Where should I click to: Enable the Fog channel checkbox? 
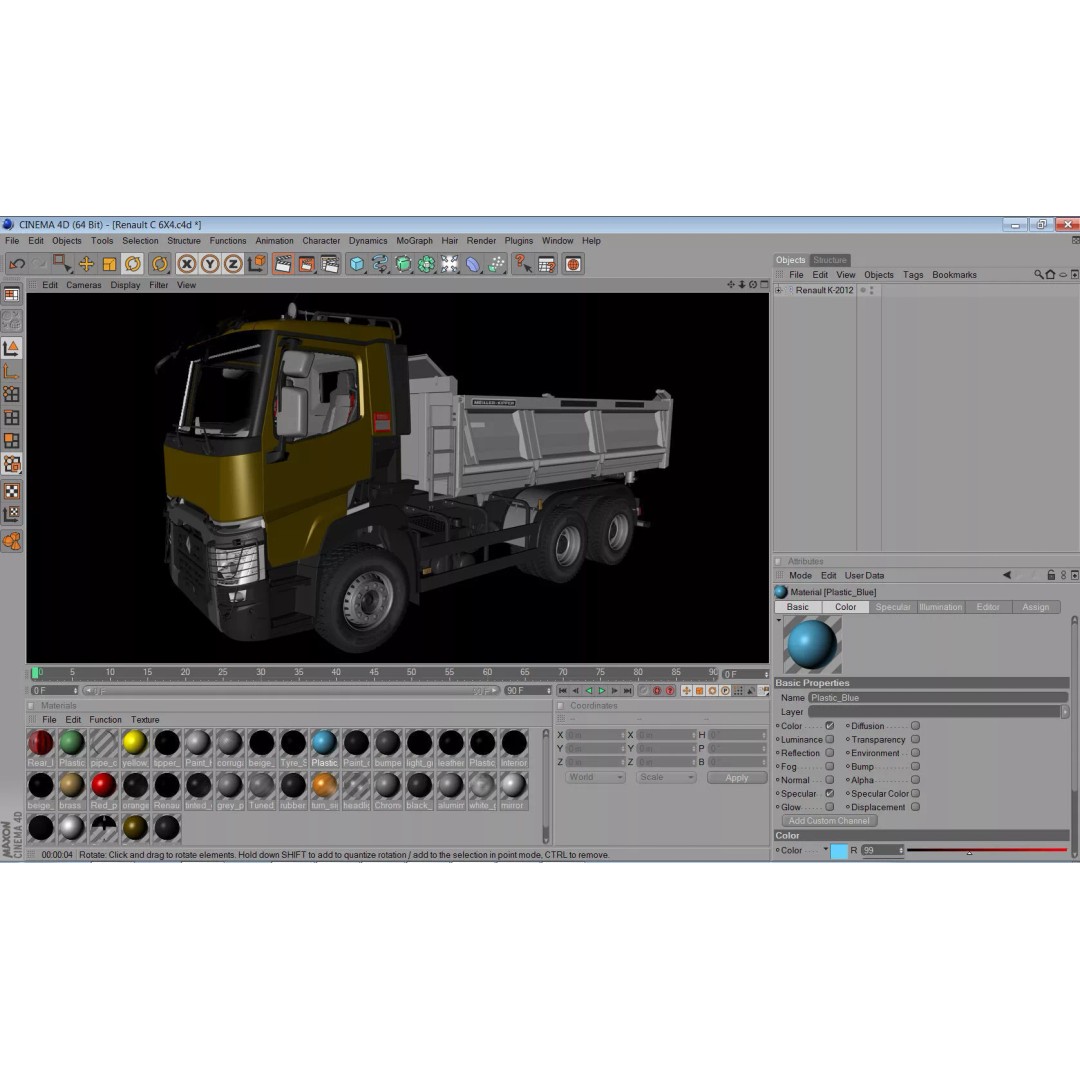click(829, 766)
